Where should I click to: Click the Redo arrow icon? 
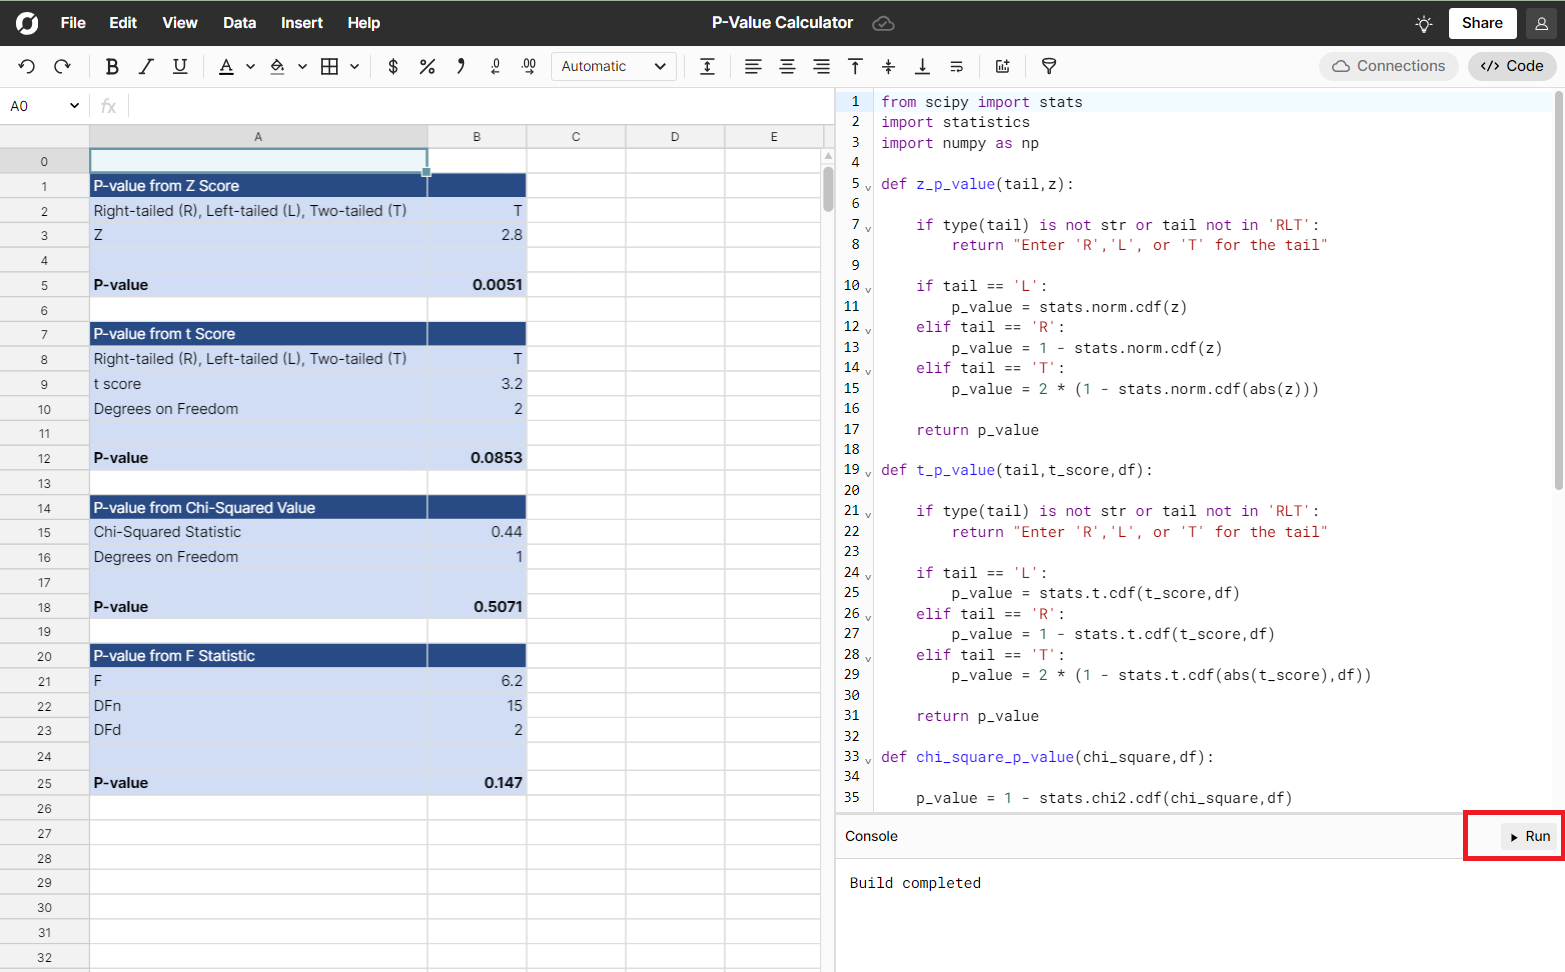pos(62,66)
